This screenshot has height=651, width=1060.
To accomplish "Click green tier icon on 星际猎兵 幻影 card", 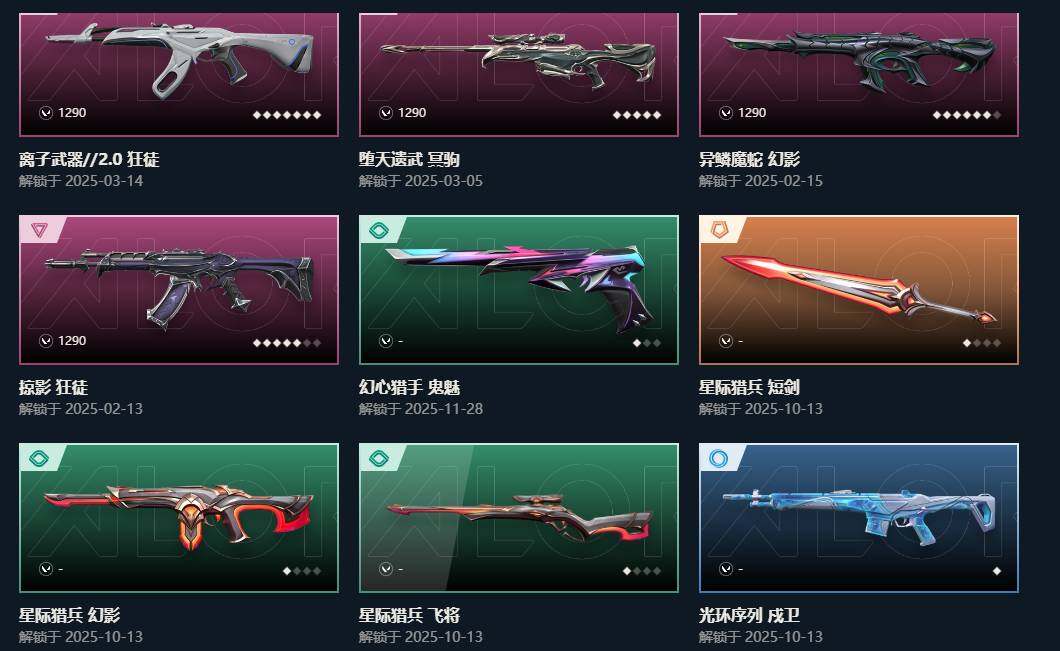I will click(39, 458).
